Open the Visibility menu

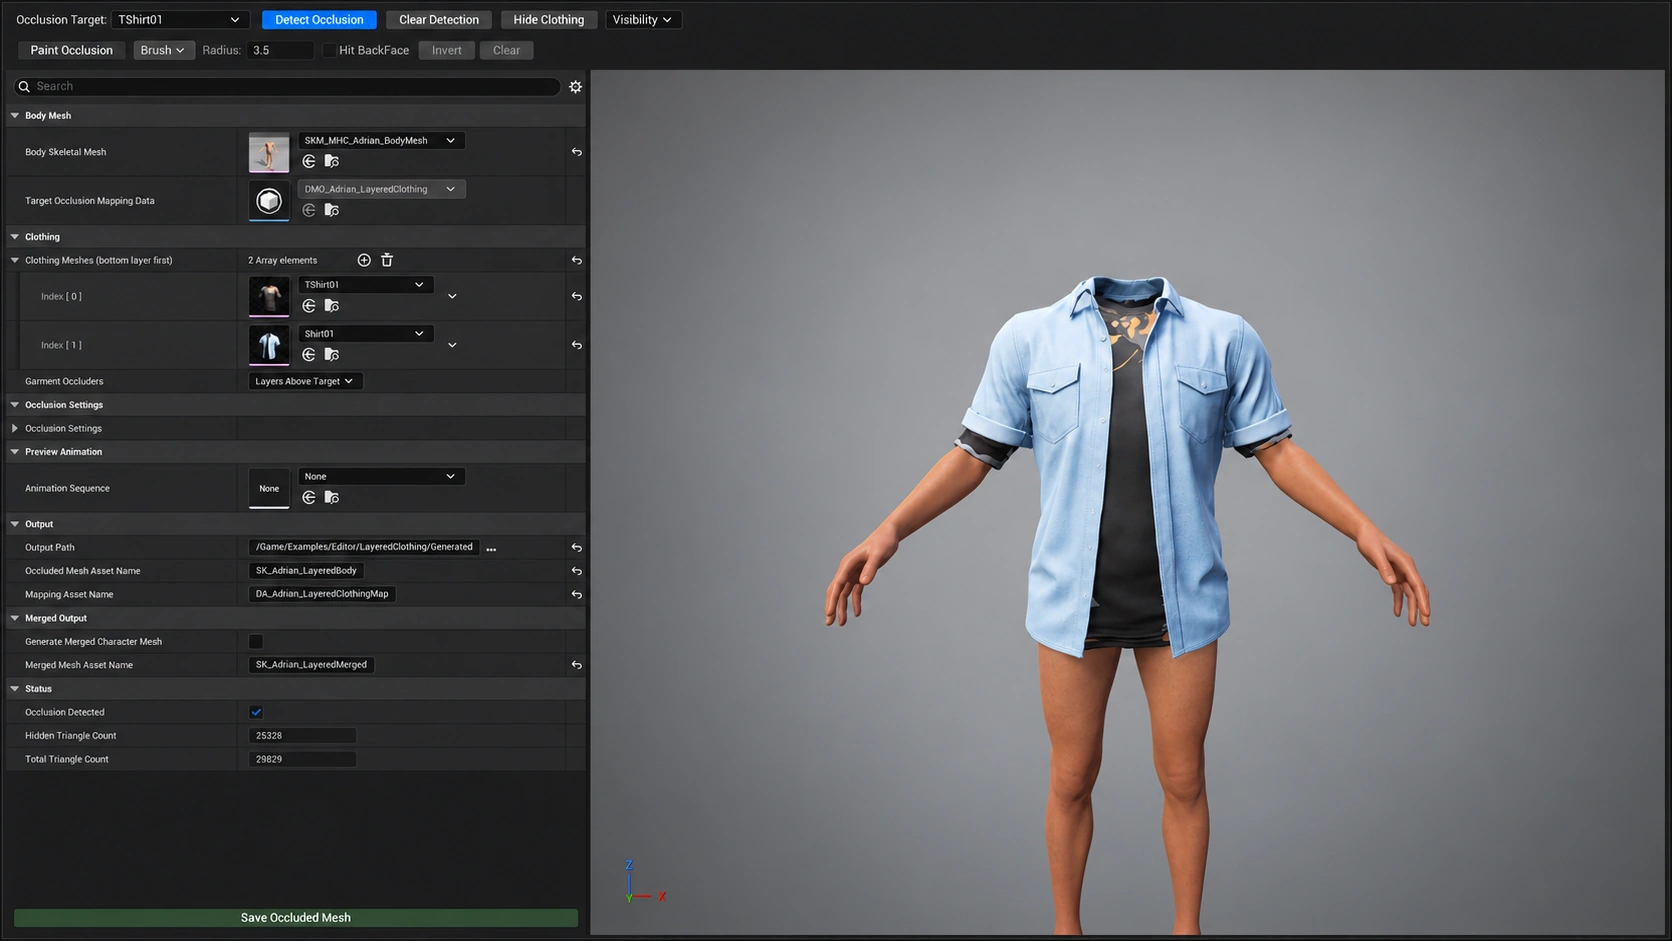pyautogui.click(x=642, y=20)
